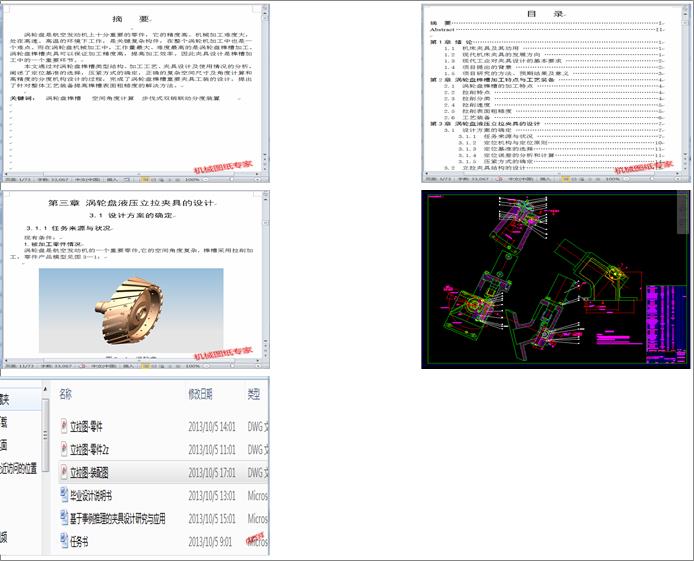Open the 2.4 拉削速度 contents entry
Viewport: 694px width, 561px height.
click(554, 105)
